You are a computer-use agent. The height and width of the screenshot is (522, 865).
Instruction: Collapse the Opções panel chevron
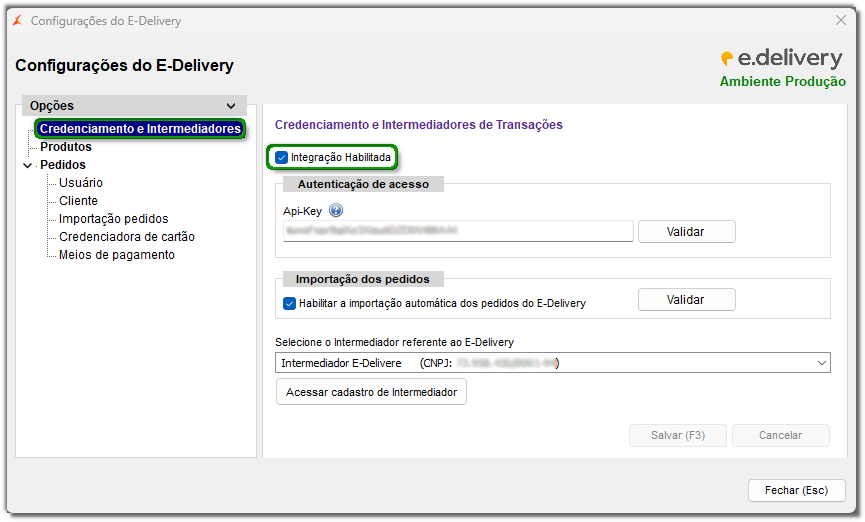click(231, 106)
